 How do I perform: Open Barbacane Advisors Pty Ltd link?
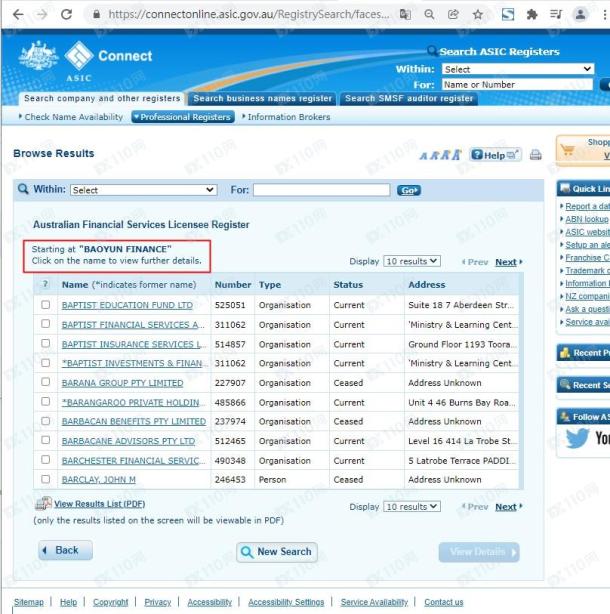pyautogui.click(x=128, y=441)
